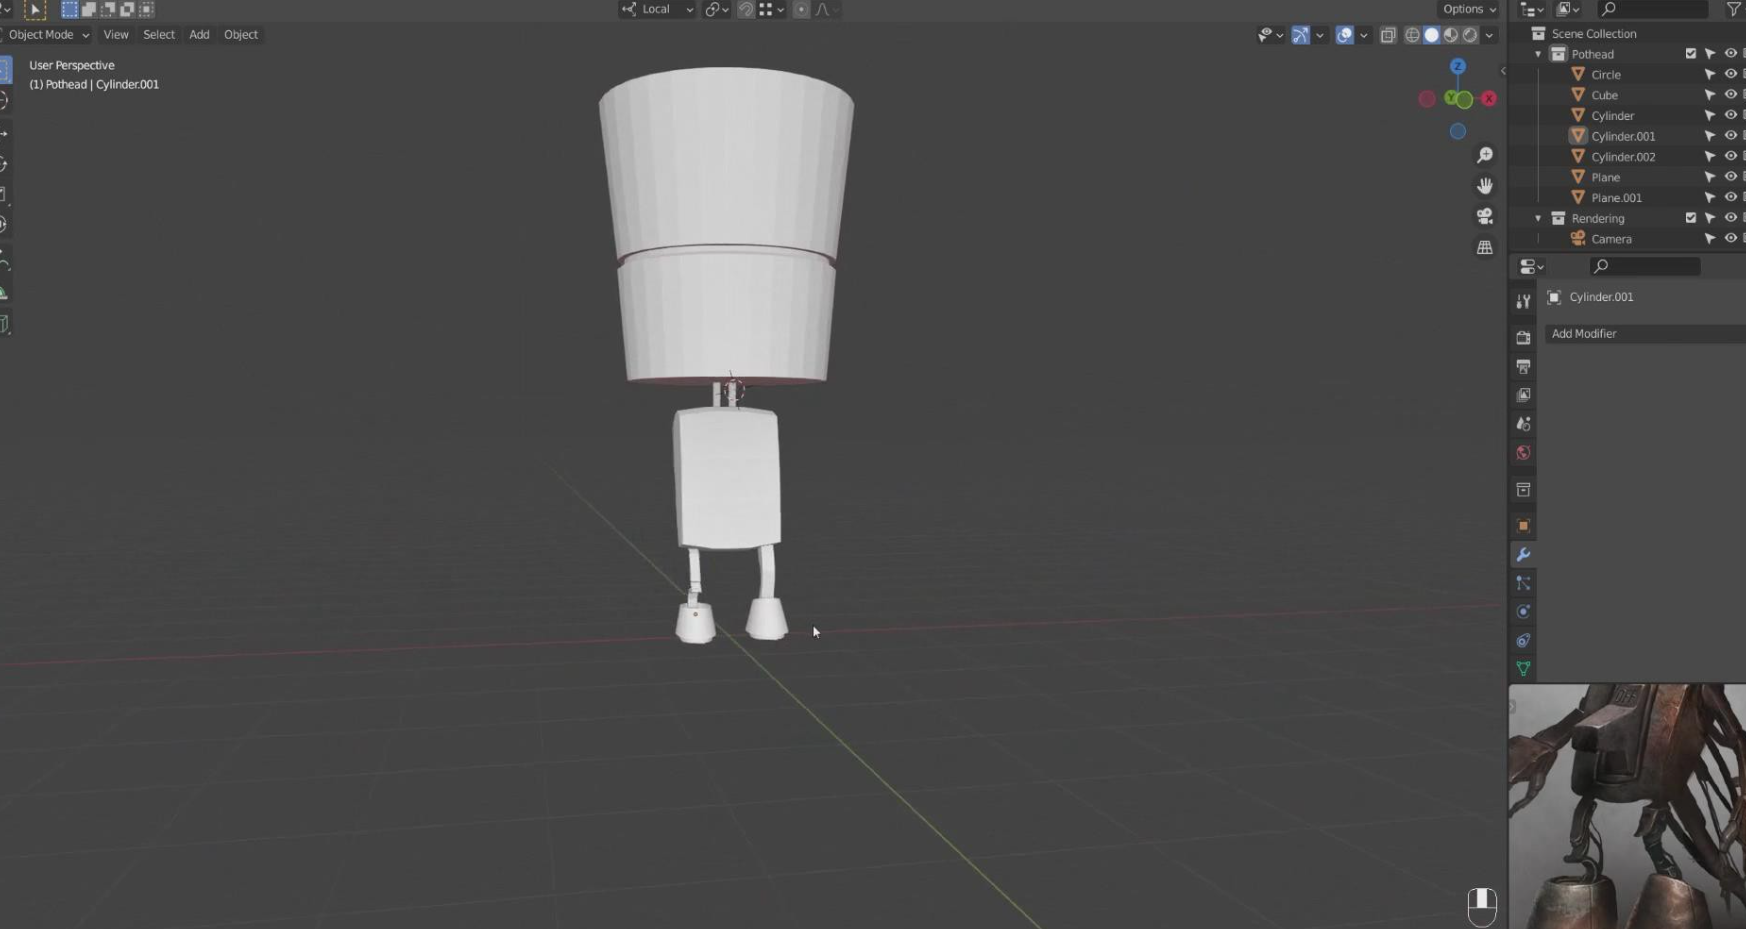Viewport: 1746px width, 929px height.
Task: Uncheck the Rendering collection checkbox
Action: 1691,218
